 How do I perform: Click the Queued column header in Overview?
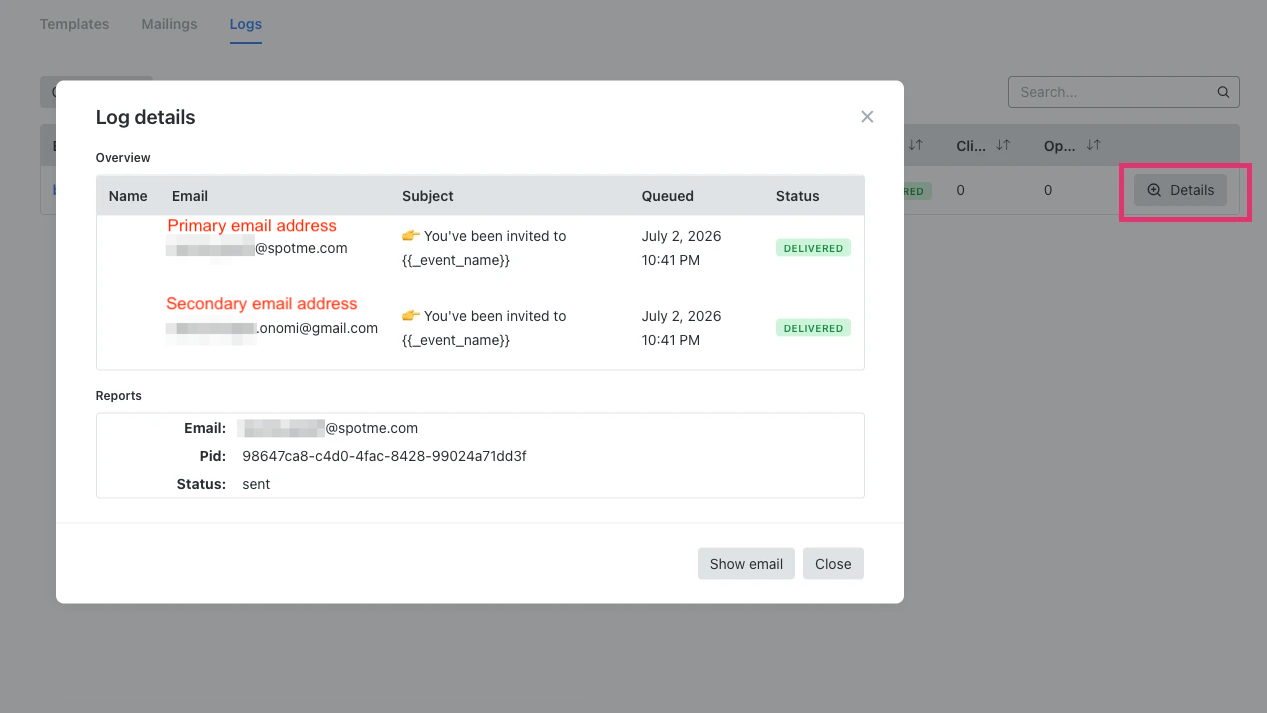[x=668, y=196]
